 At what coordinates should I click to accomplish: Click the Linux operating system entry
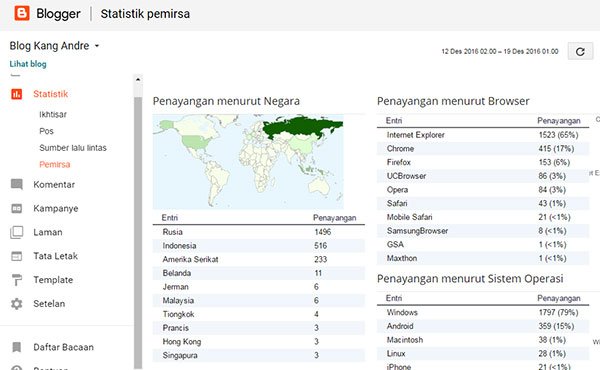point(396,354)
